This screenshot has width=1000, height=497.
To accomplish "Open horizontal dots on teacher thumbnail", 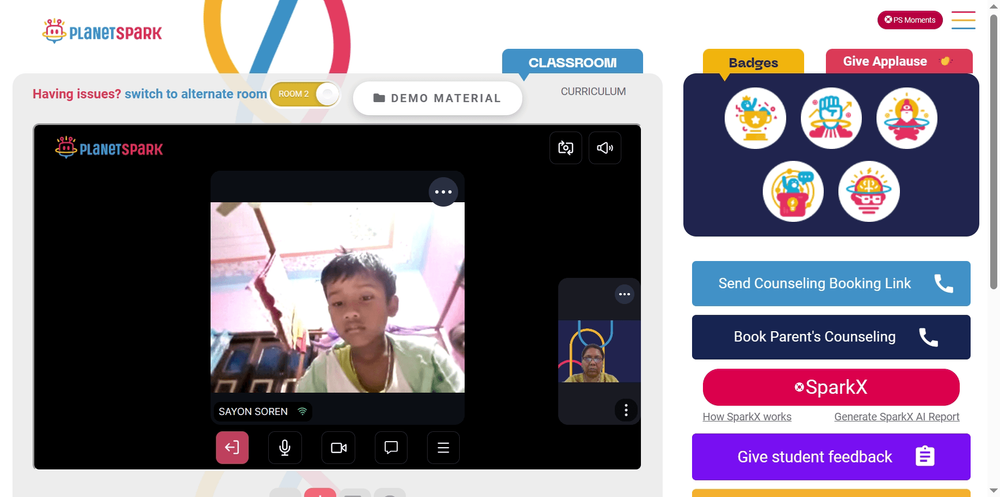I will pos(624,294).
